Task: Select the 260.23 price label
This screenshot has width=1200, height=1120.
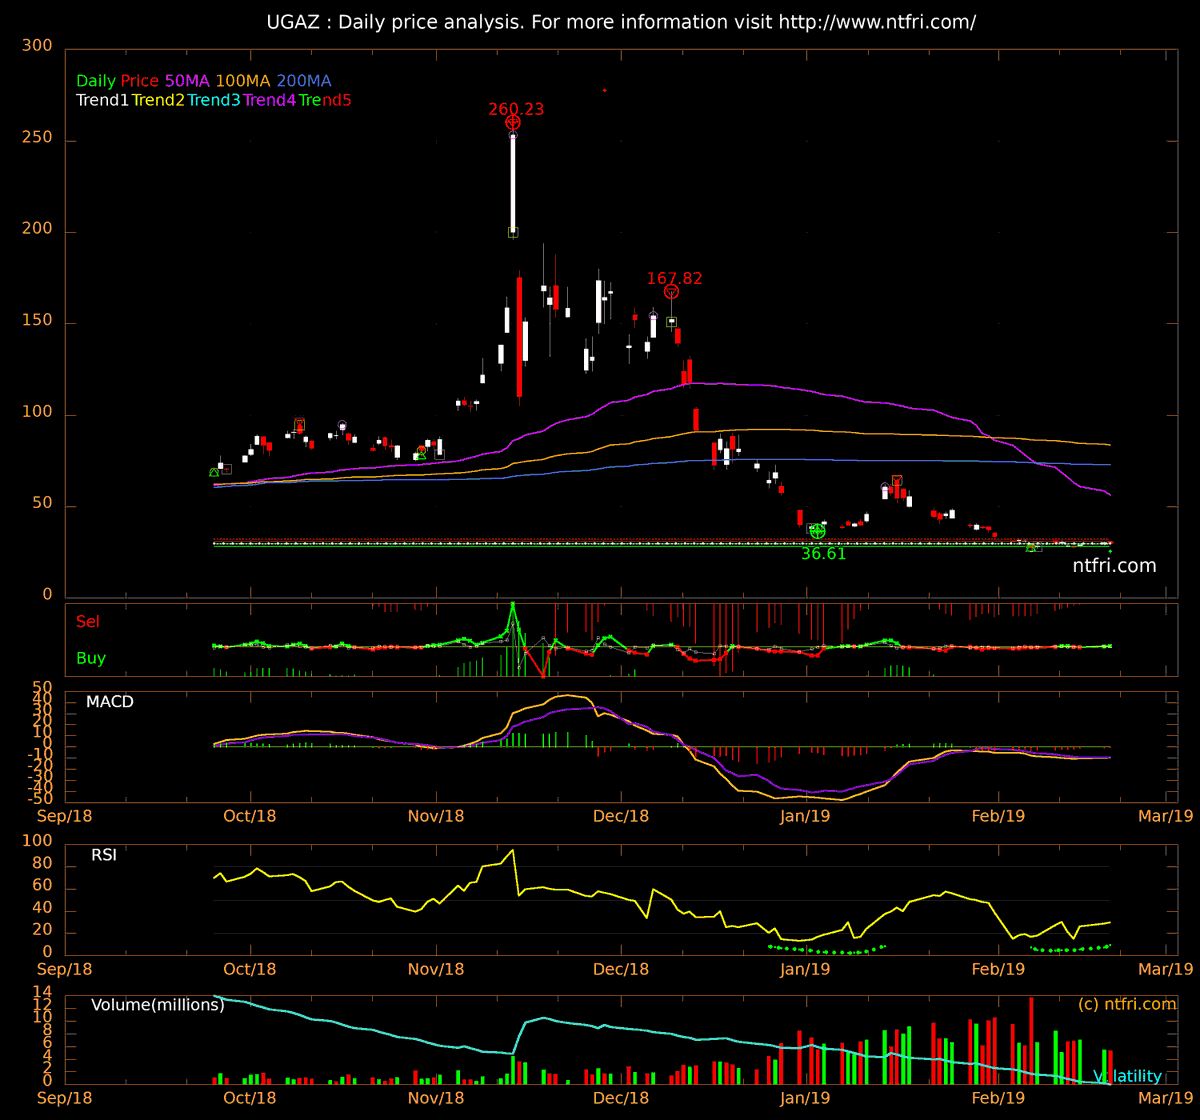Action: click(x=516, y=109)
